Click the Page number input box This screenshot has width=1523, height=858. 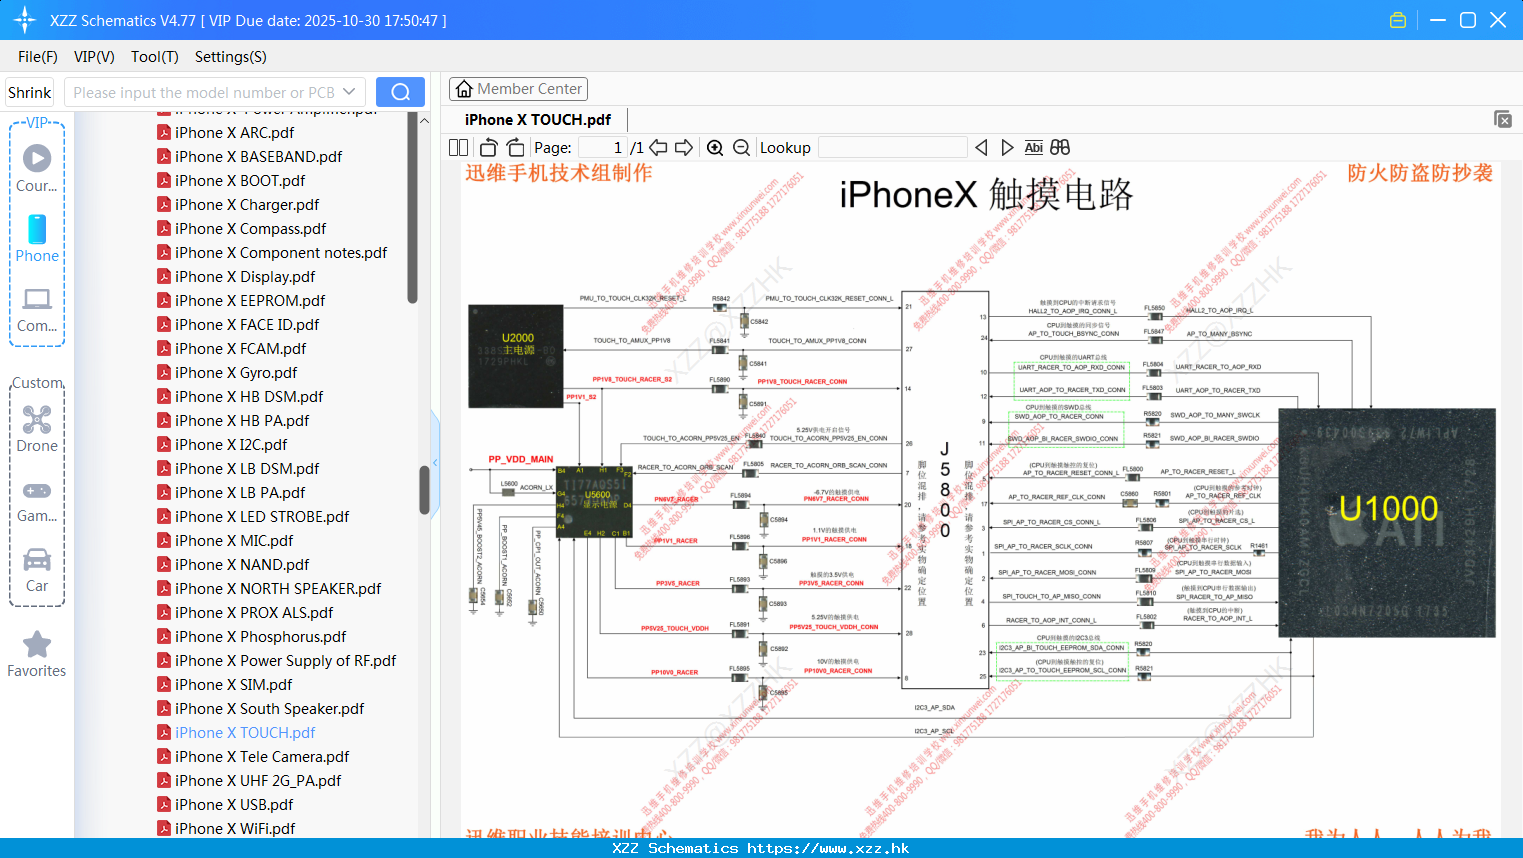pos(603,147)
